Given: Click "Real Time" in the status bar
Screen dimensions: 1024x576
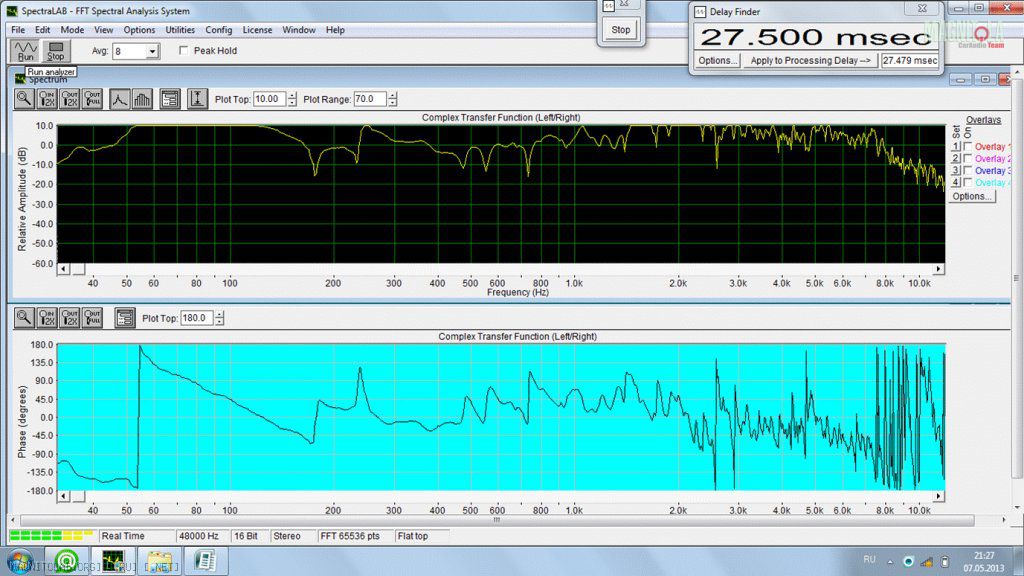Looking at the screenshot, I should pyautogui.click(x=123, y=536).
